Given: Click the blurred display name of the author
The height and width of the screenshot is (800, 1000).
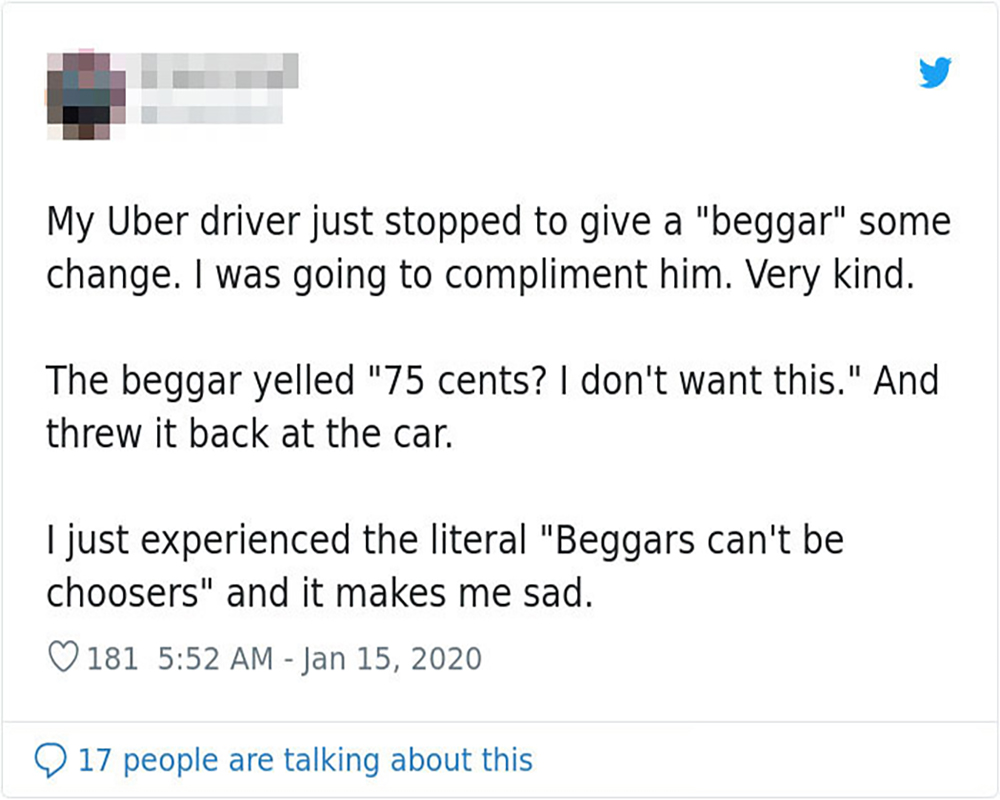Looking at the screenshot, I should pos(220,70).
